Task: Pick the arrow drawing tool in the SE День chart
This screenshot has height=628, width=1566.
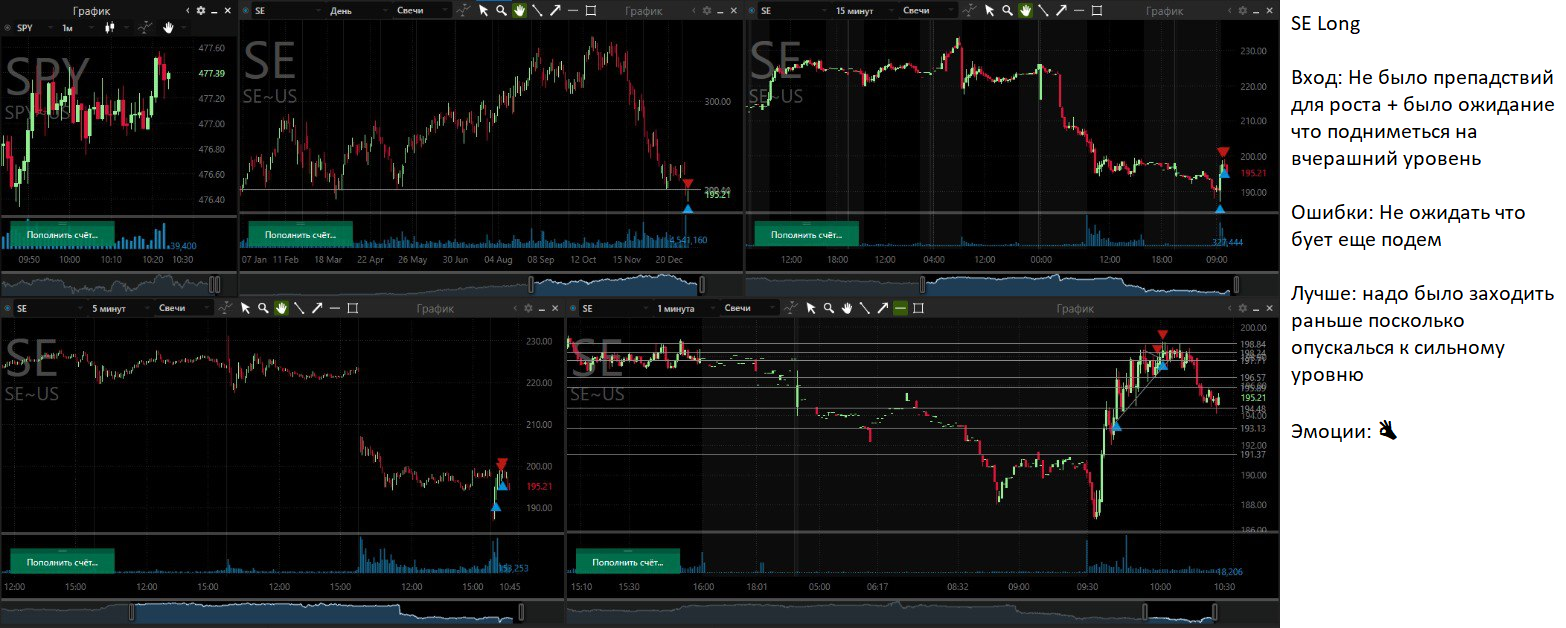Action: [x=555, y=11]
